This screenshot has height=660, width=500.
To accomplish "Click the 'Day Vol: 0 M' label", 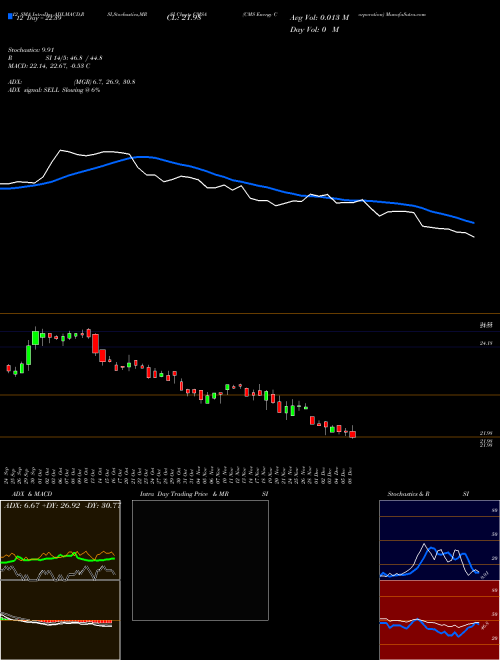I will click(x=314, y=30).
